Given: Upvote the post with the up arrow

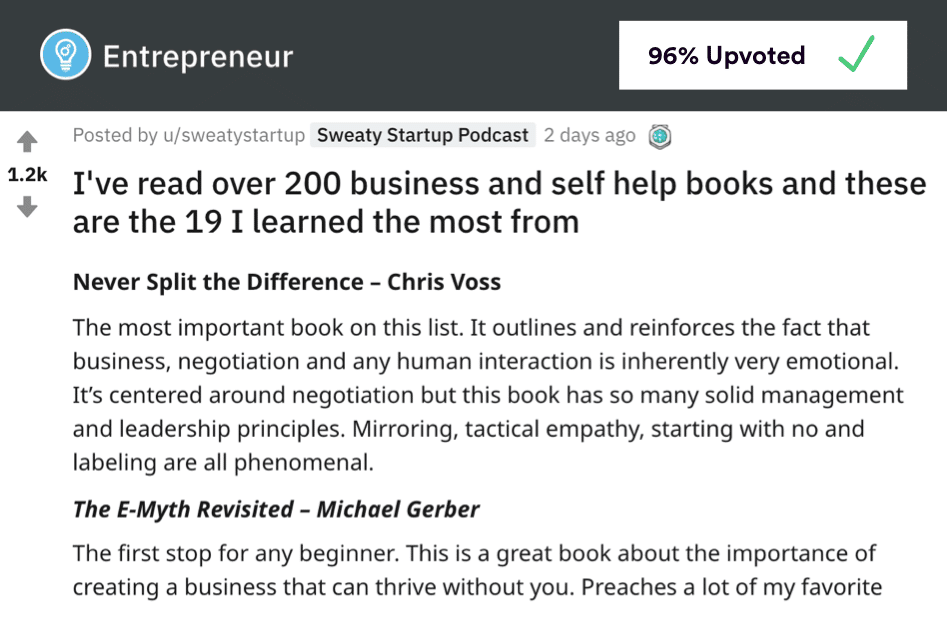Looking at the screenshot, I should click(x=27, y=140).
